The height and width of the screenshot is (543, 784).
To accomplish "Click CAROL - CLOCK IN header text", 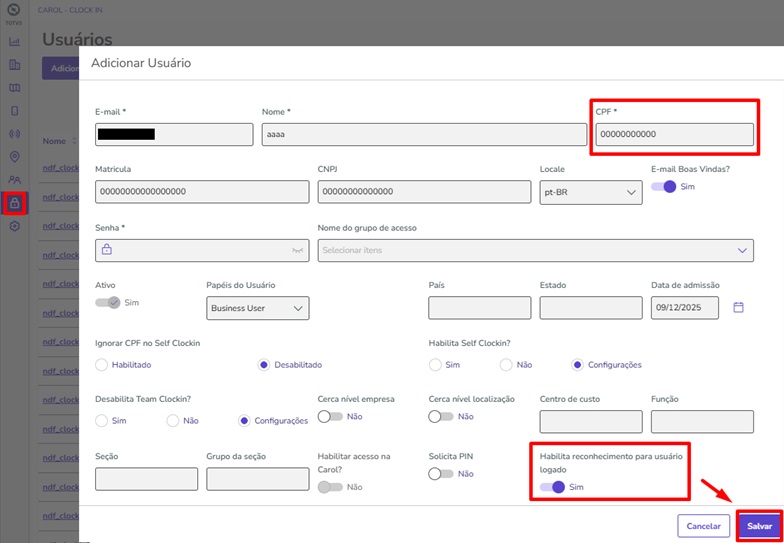I will pos(70,10).
